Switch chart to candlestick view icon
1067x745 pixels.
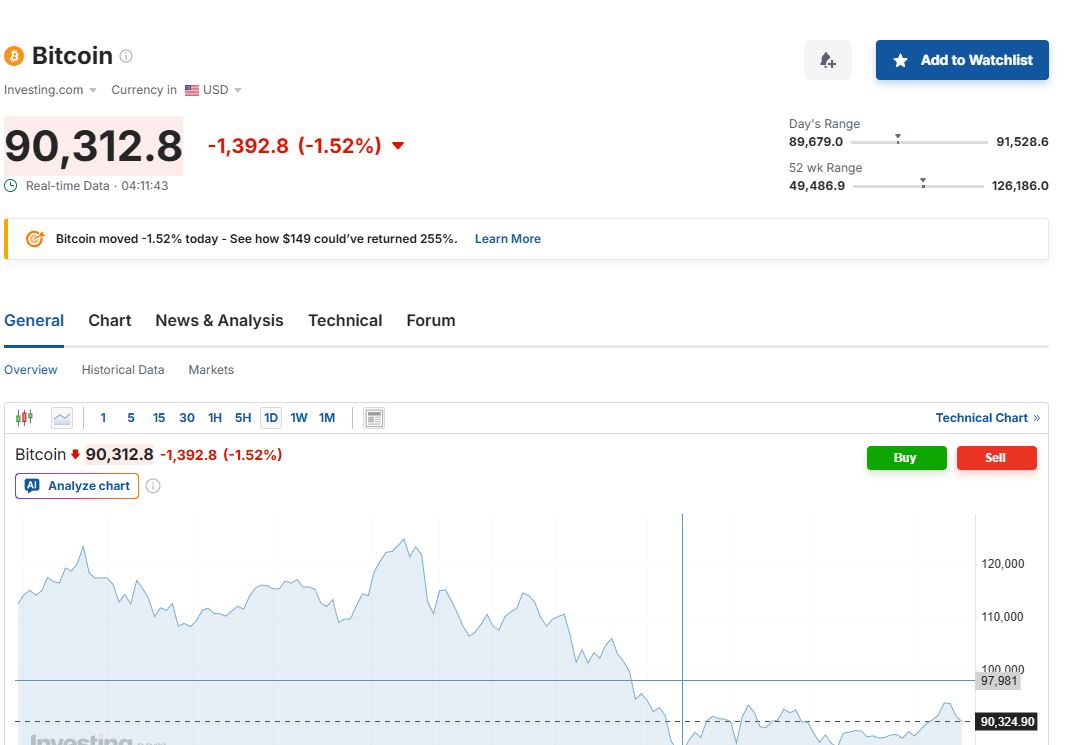click(25, 418)
